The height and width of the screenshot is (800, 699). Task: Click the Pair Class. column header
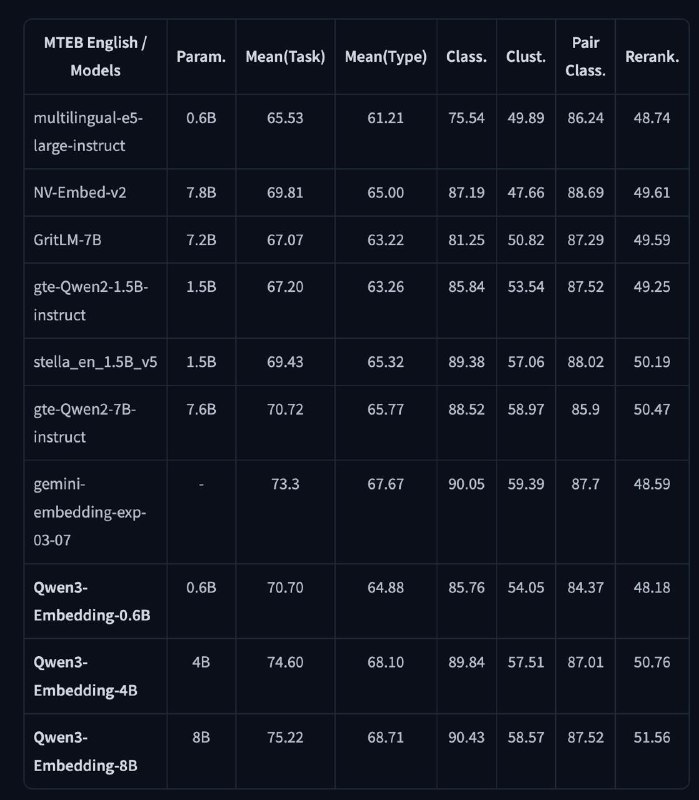585,57
